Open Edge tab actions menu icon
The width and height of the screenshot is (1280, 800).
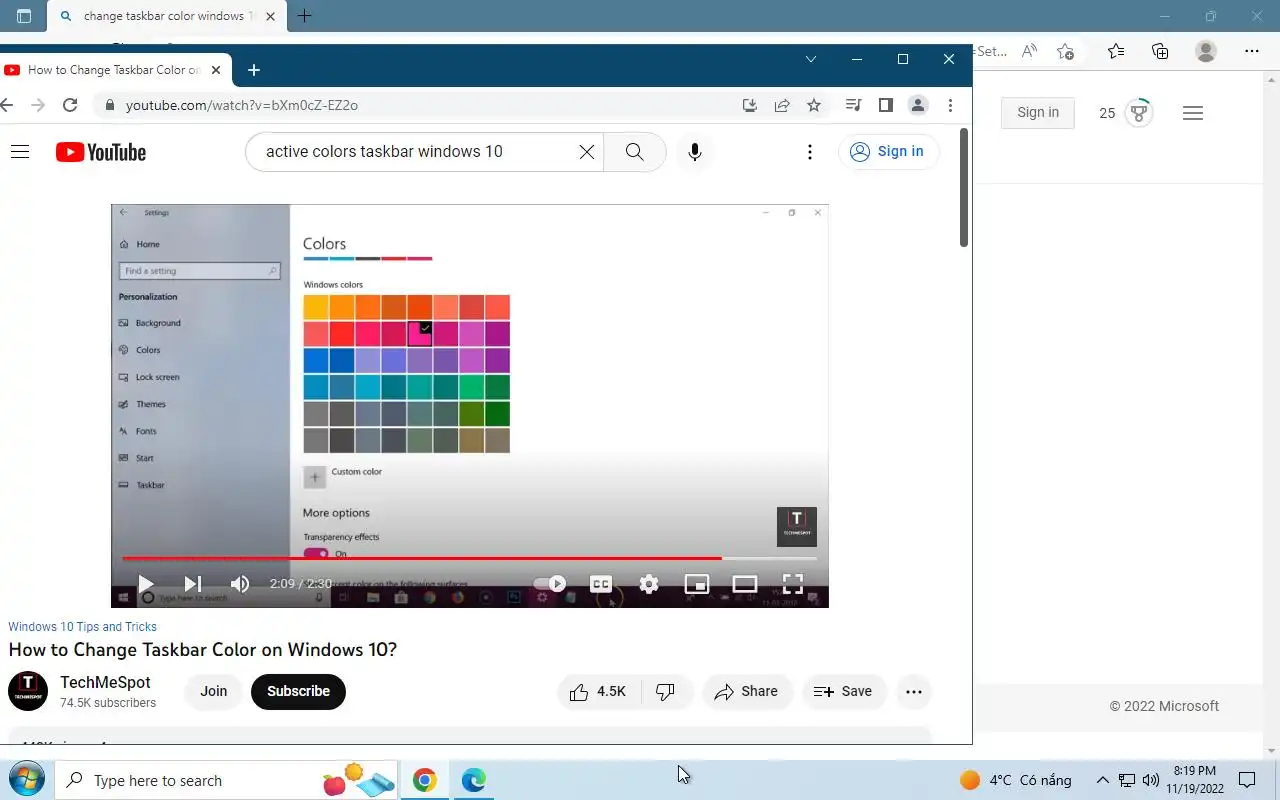point(24,16)
